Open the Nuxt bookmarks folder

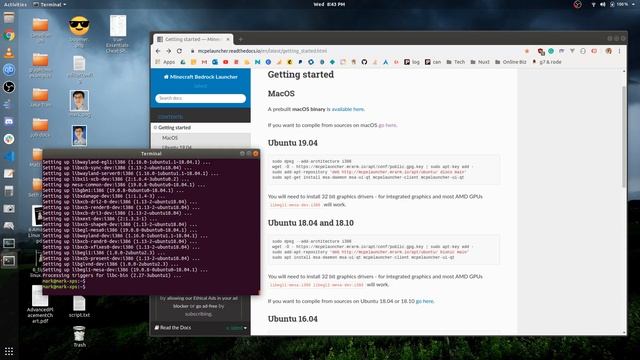tap(480, 62)
